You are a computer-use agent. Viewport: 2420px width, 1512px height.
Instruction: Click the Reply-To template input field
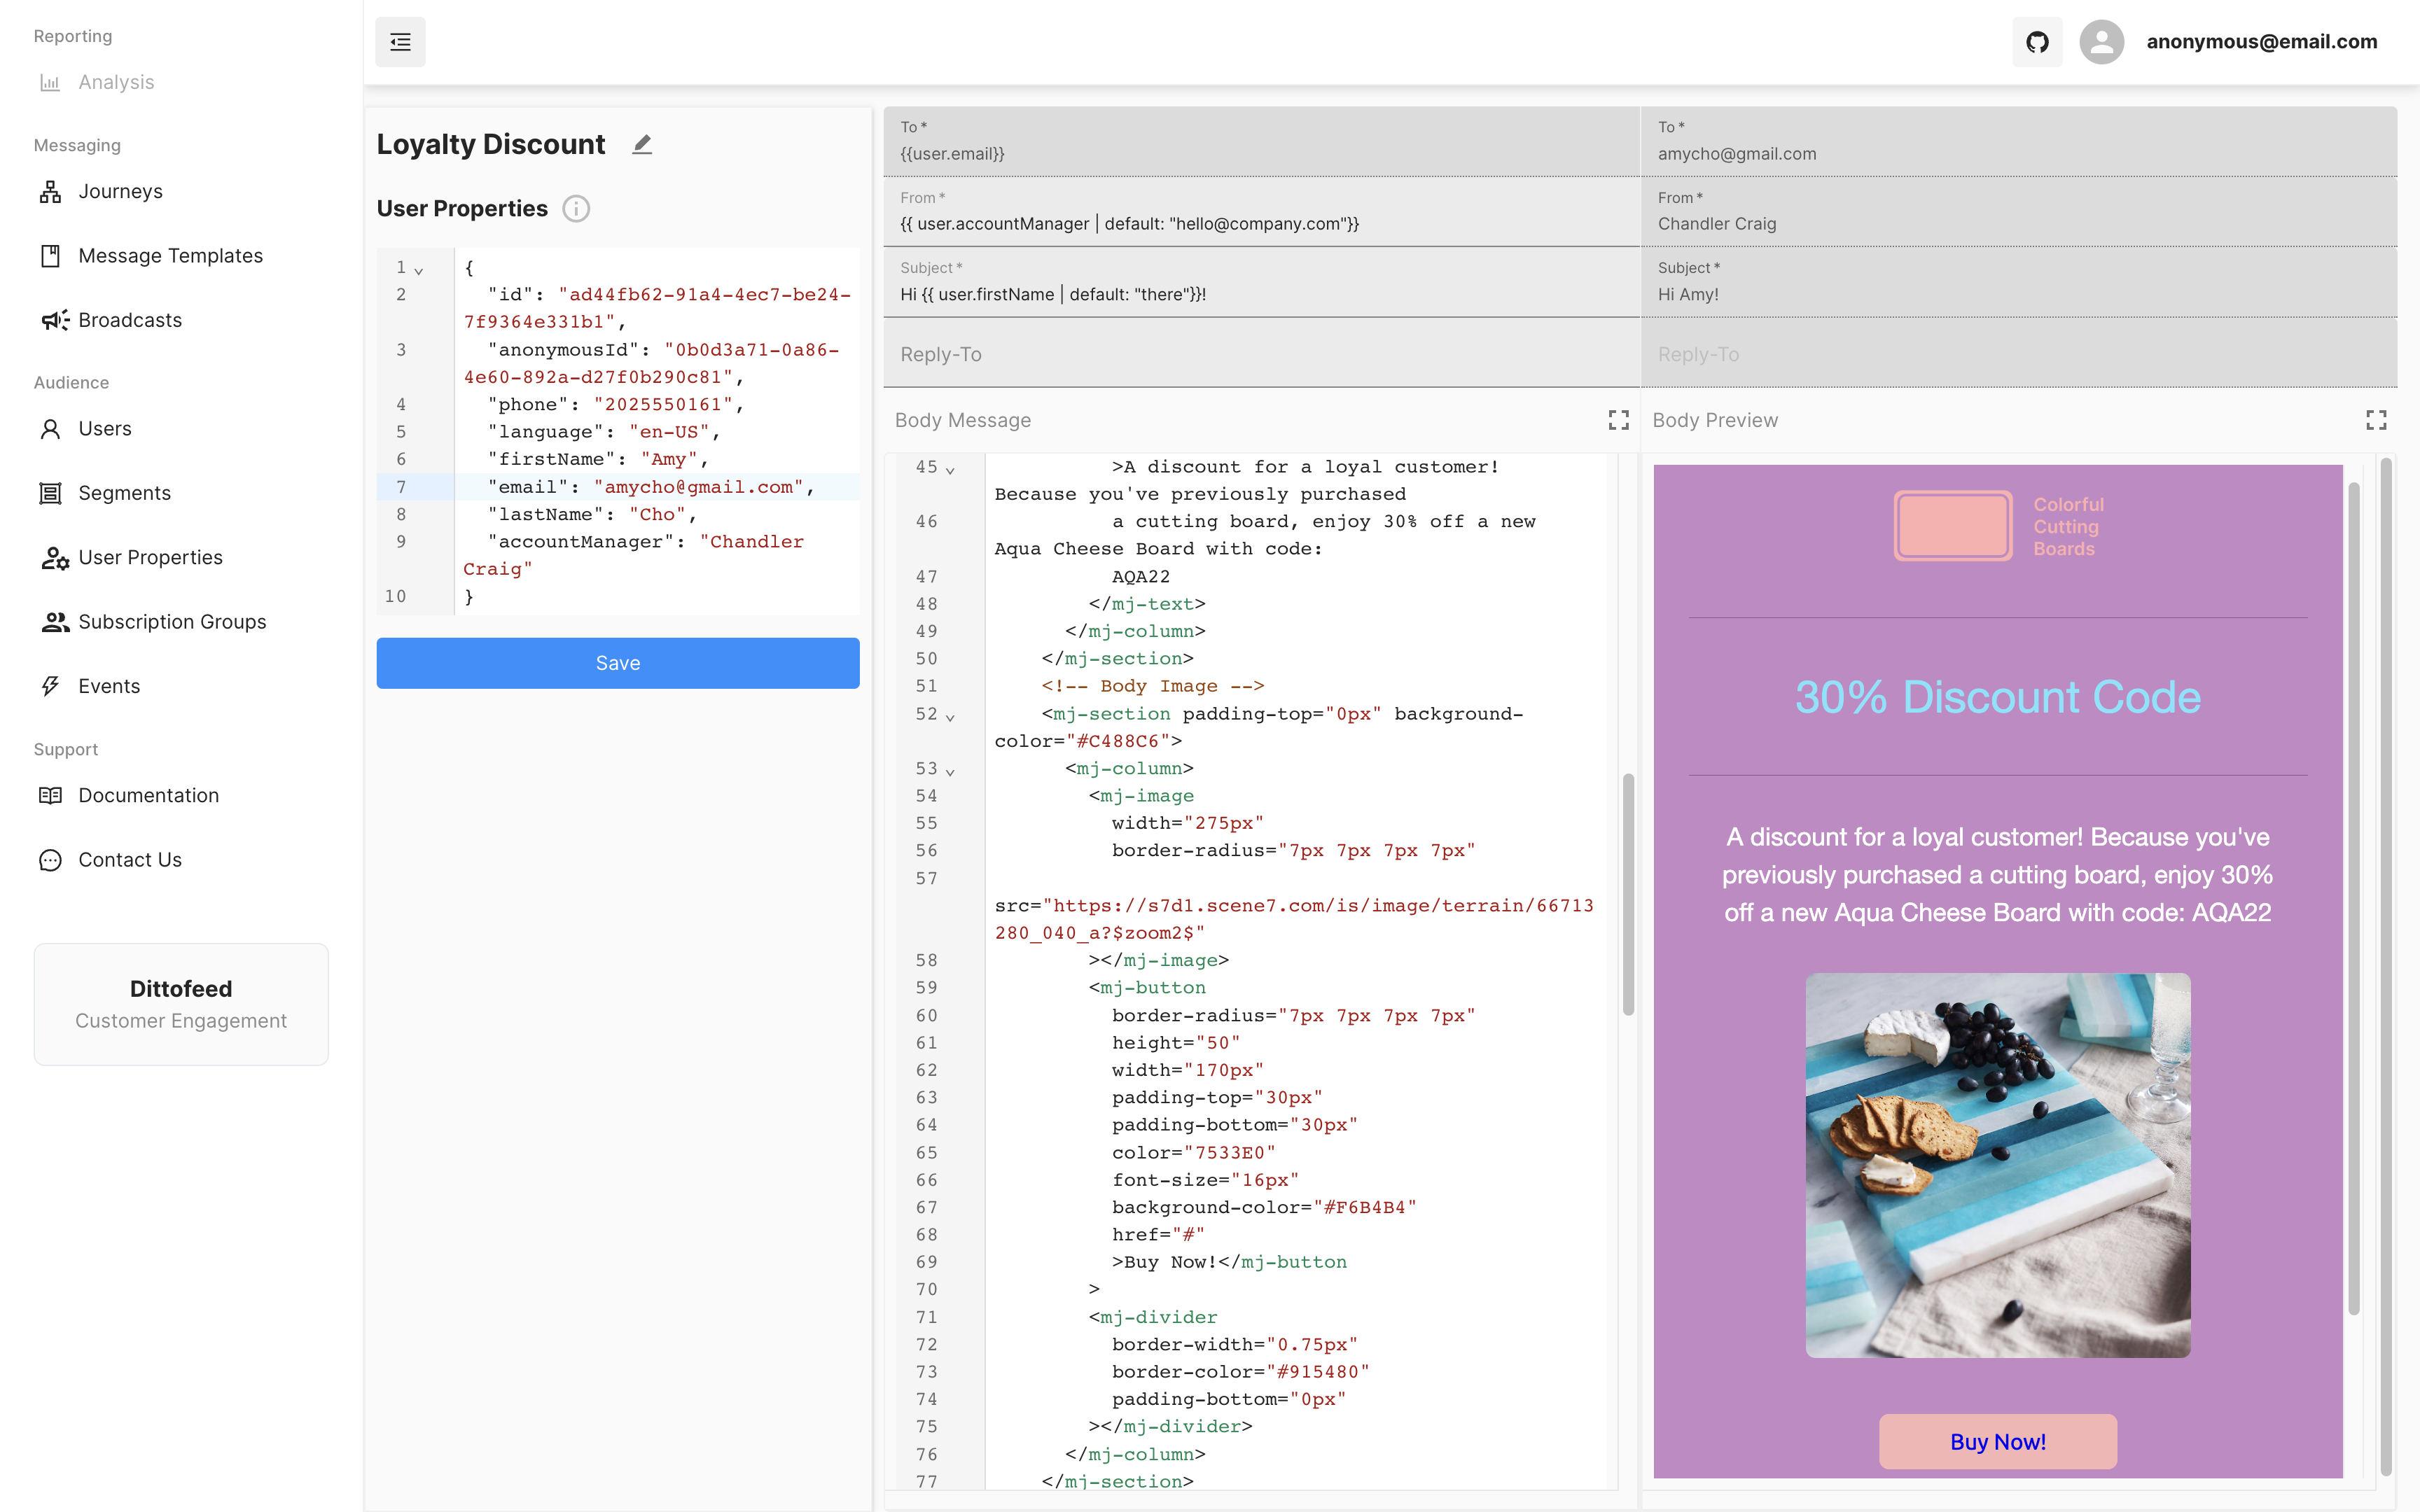[x=1260, y=355]
